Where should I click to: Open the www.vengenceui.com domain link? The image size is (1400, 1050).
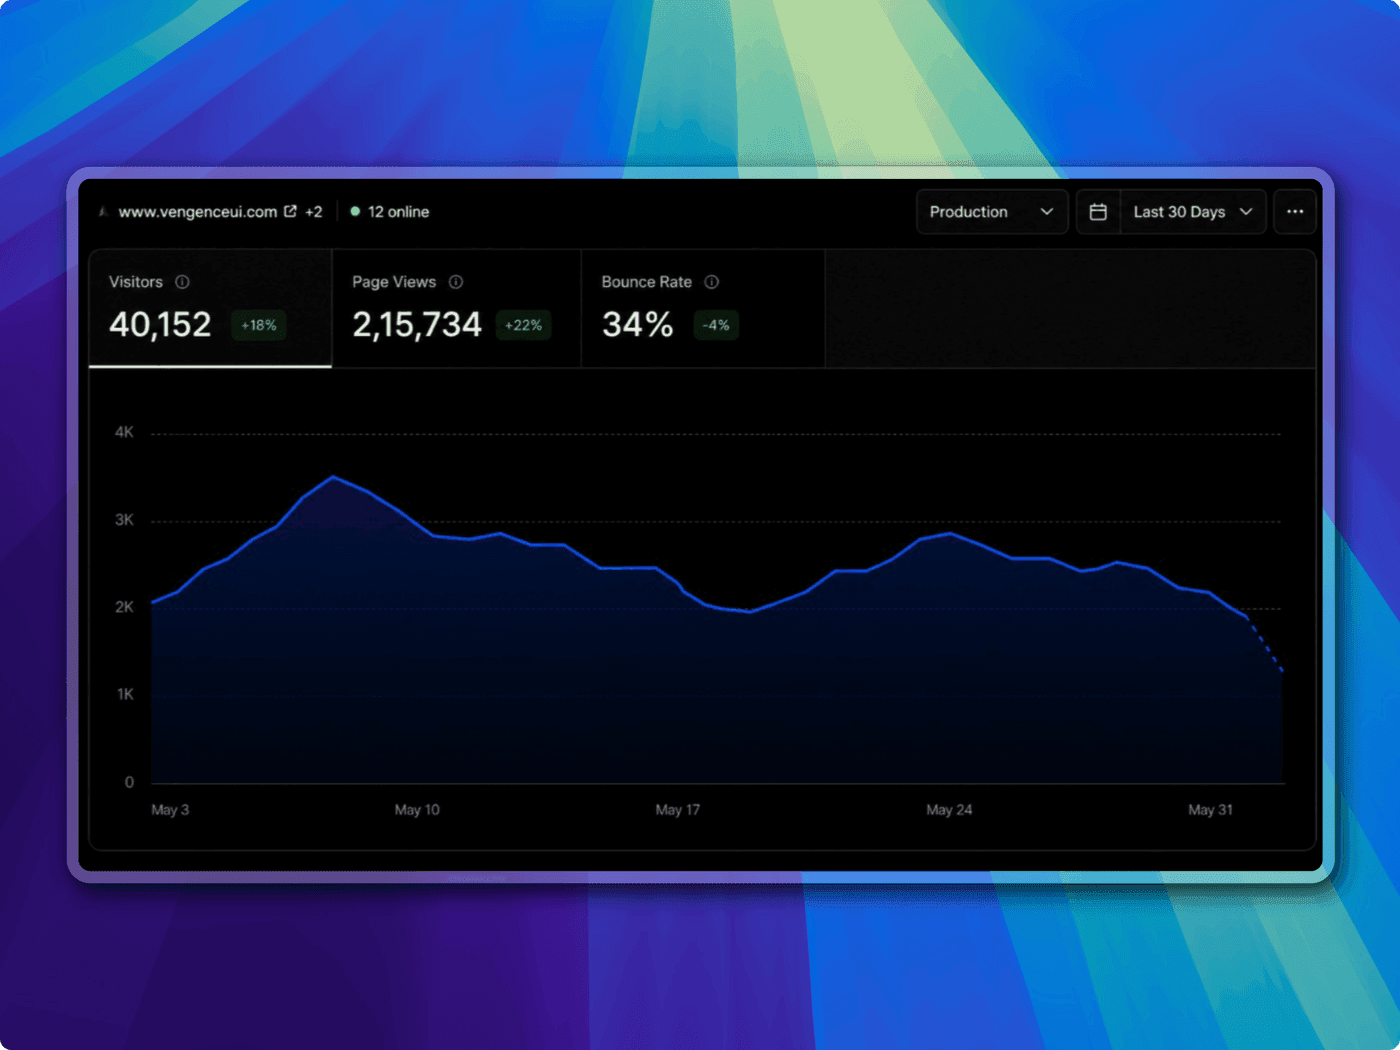click(x=198, y=212)
